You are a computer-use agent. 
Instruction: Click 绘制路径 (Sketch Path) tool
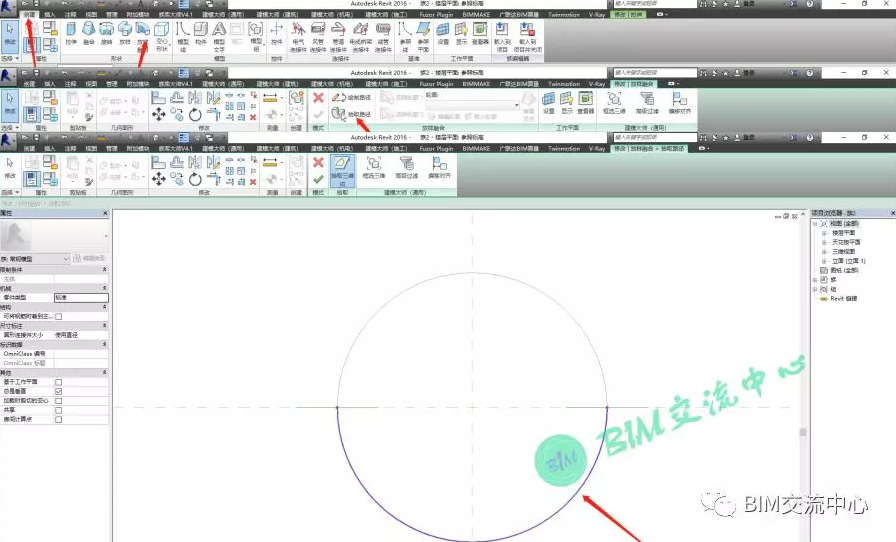(x=352, y=98)
